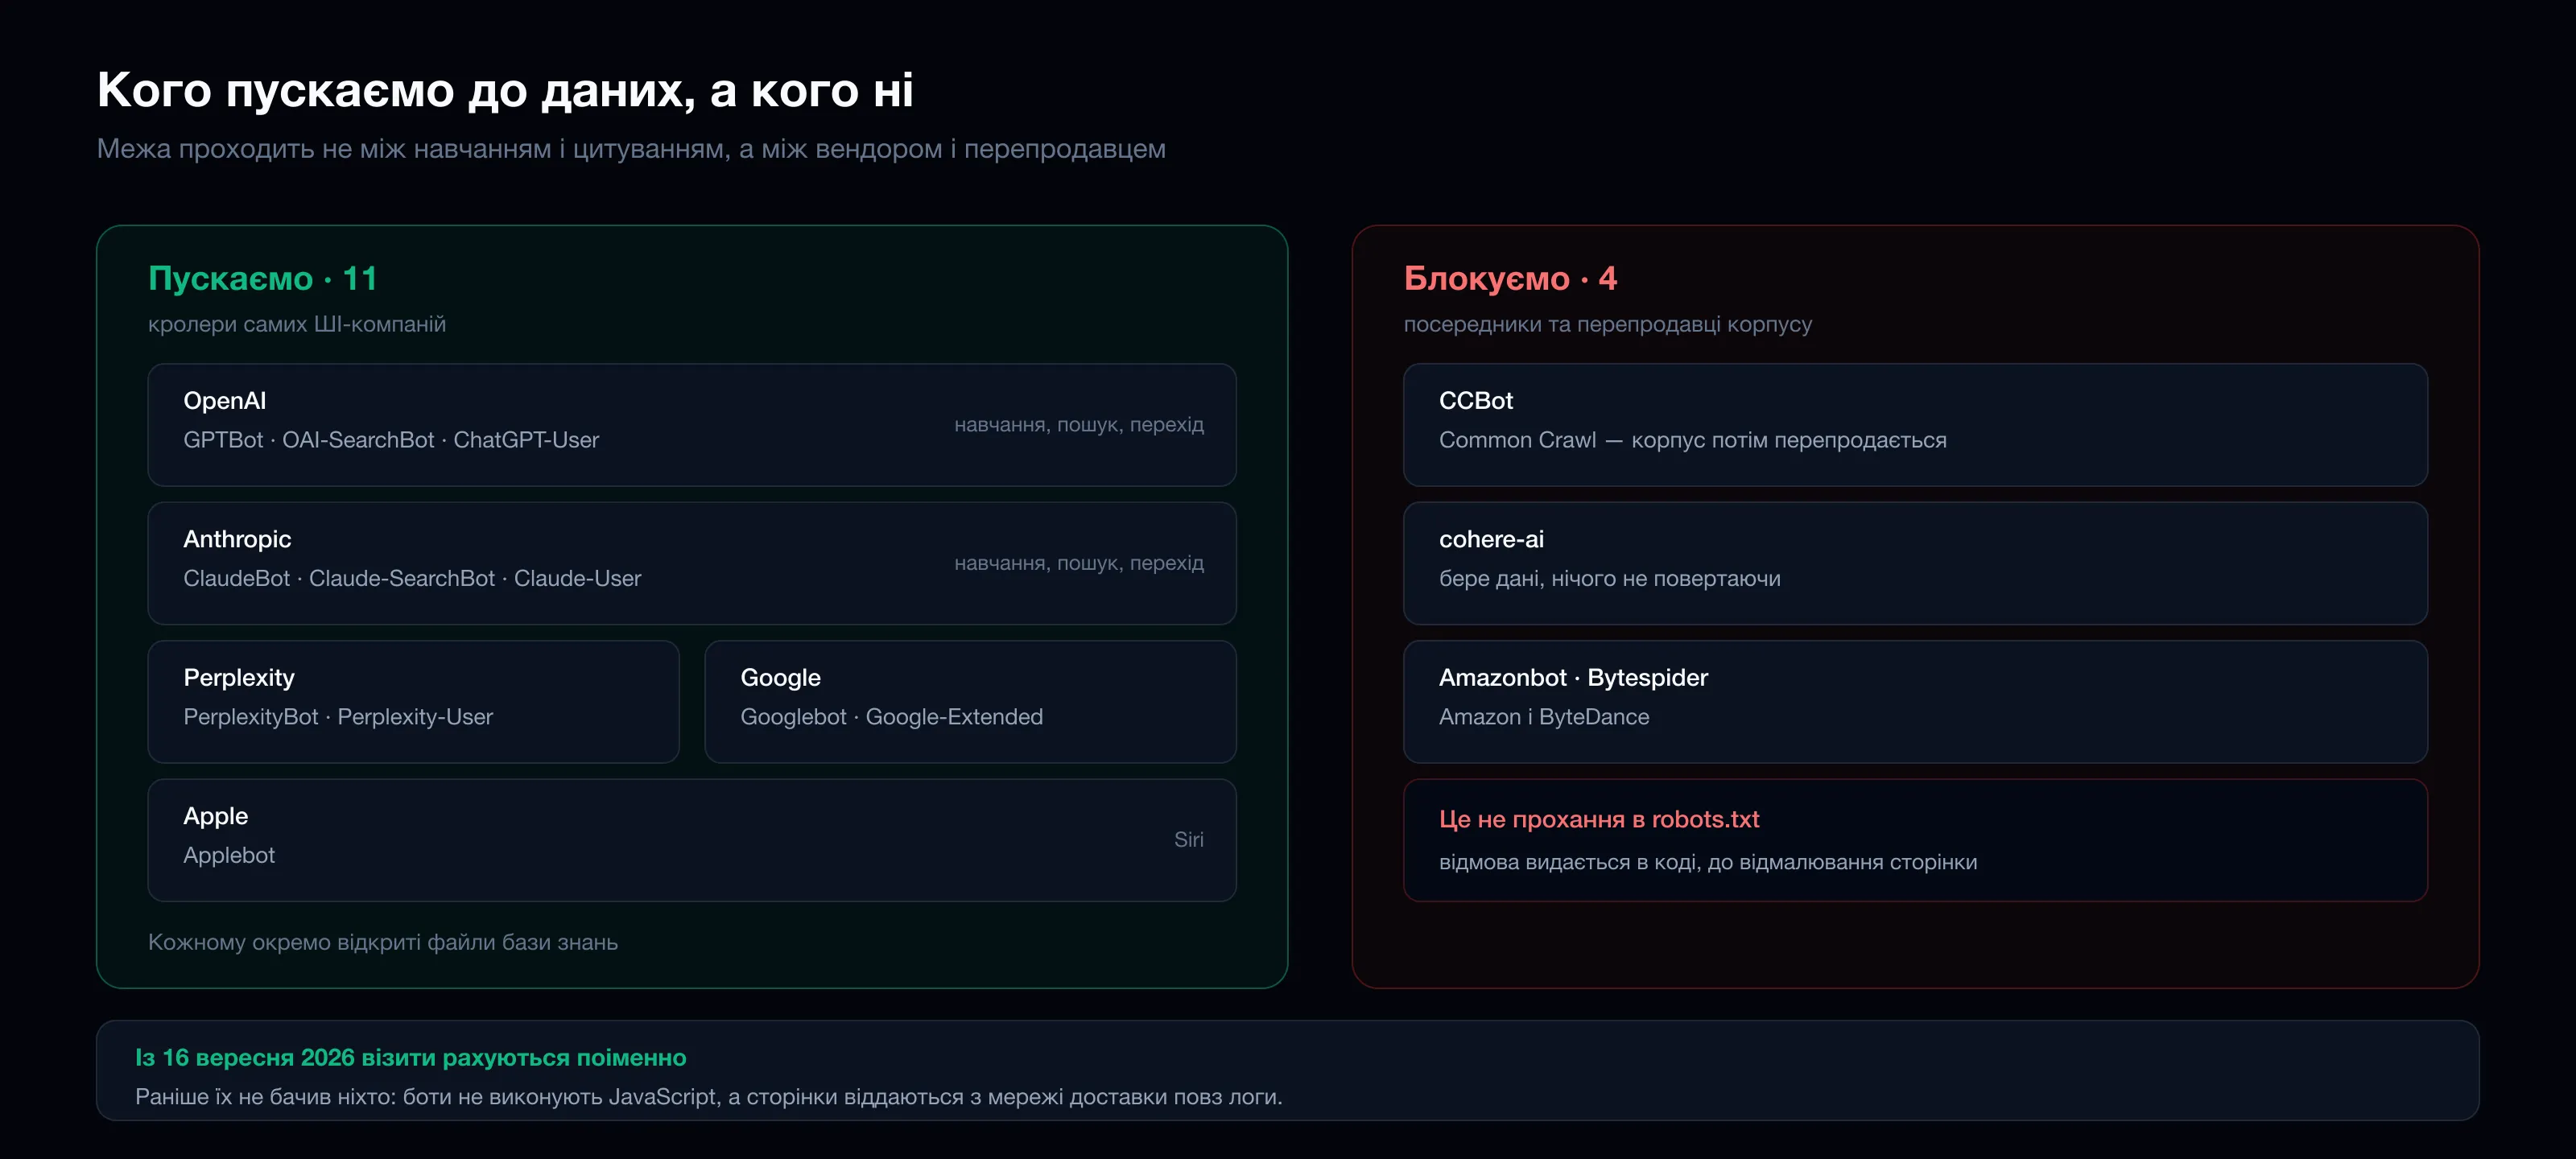Click the green heading "Пускаємо · 11"

(x=262, y=278)
